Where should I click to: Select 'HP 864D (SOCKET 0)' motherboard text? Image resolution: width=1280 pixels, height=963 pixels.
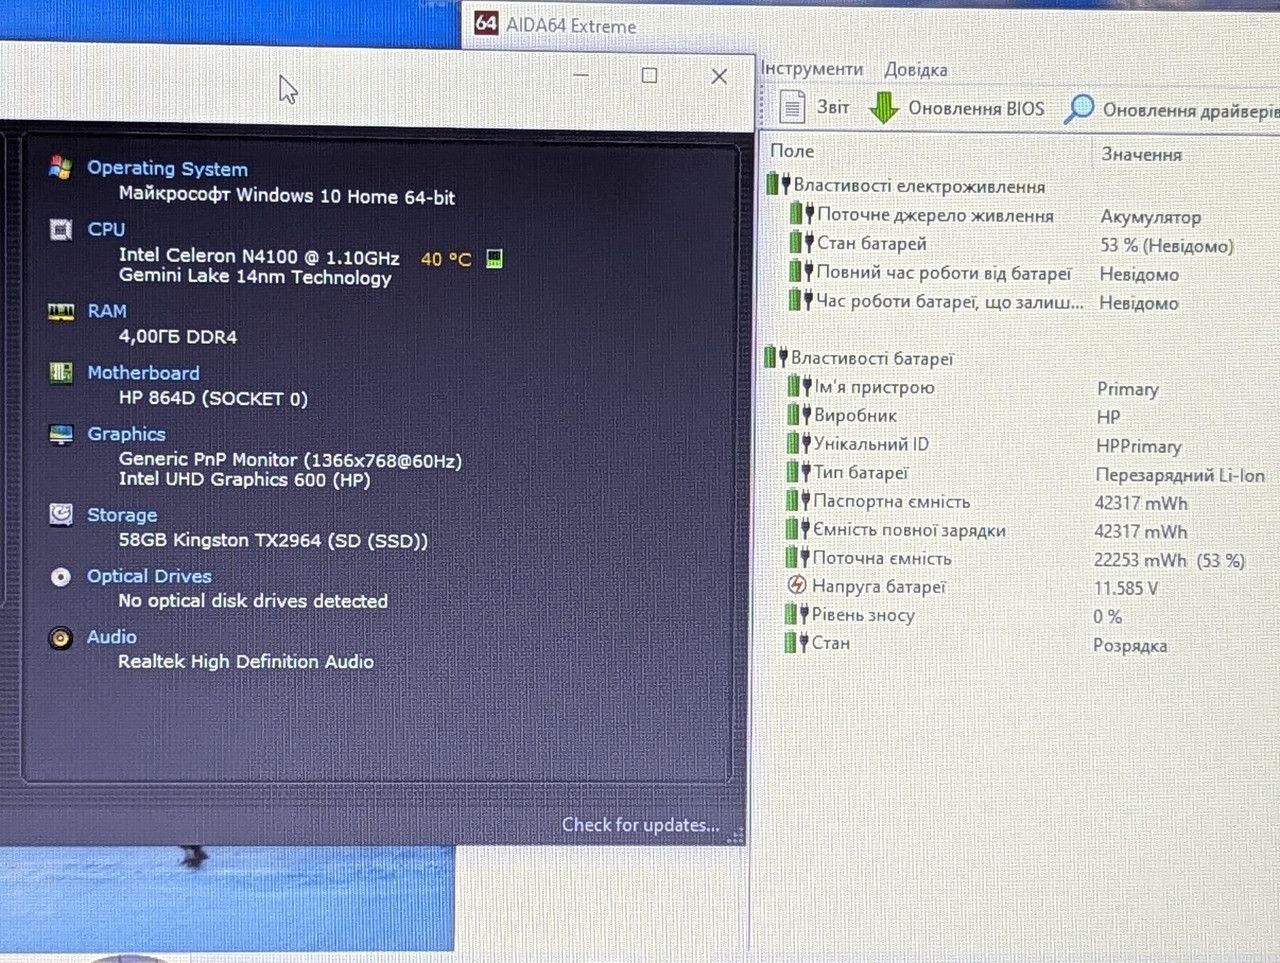(213, 398)
